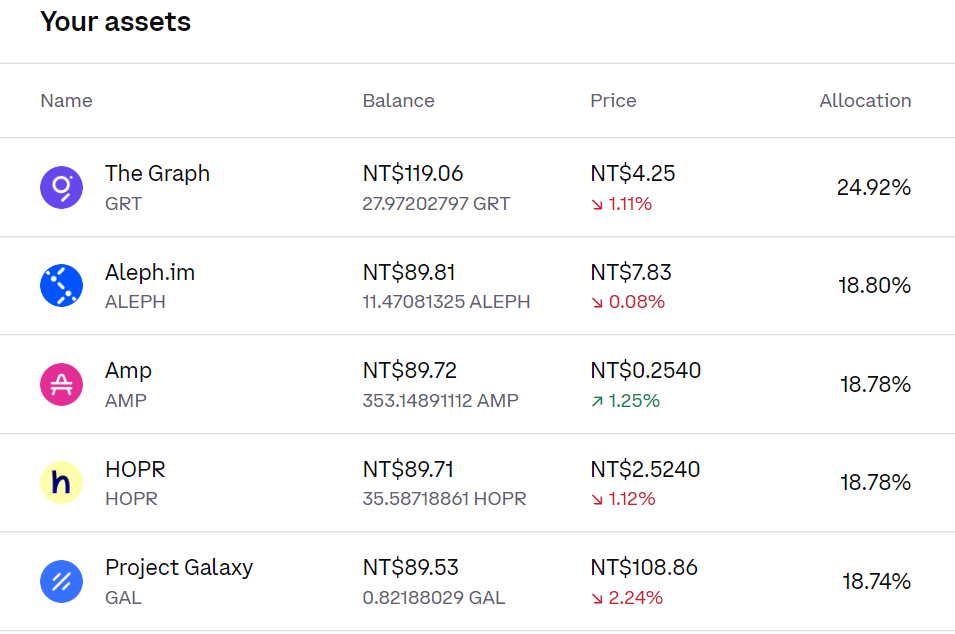Open the Amp asset name

point(129,370)
